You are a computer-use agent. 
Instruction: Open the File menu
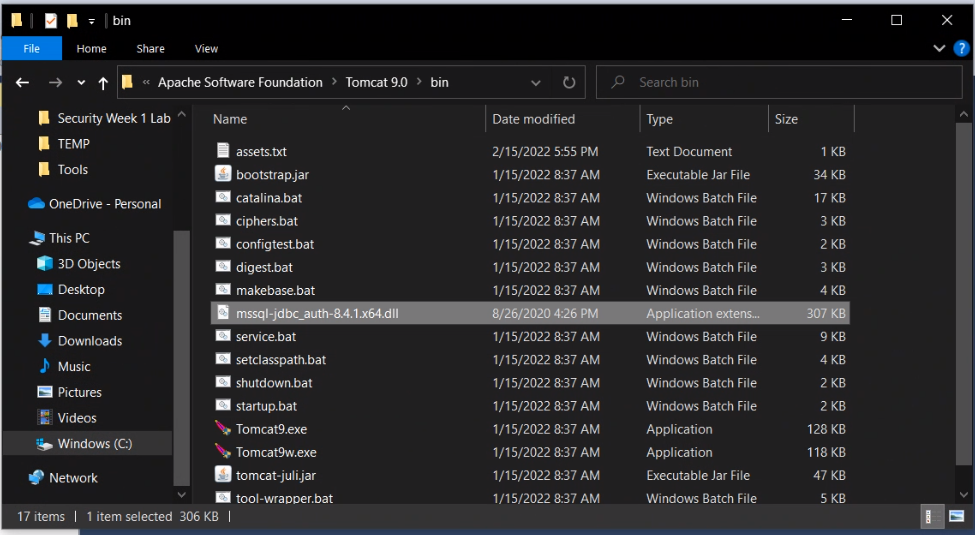tap(31, 48)
